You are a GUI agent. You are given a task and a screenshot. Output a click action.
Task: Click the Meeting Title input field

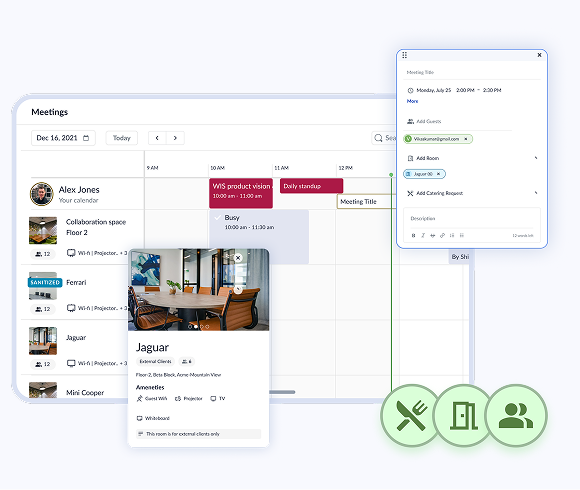coord(473,72)
